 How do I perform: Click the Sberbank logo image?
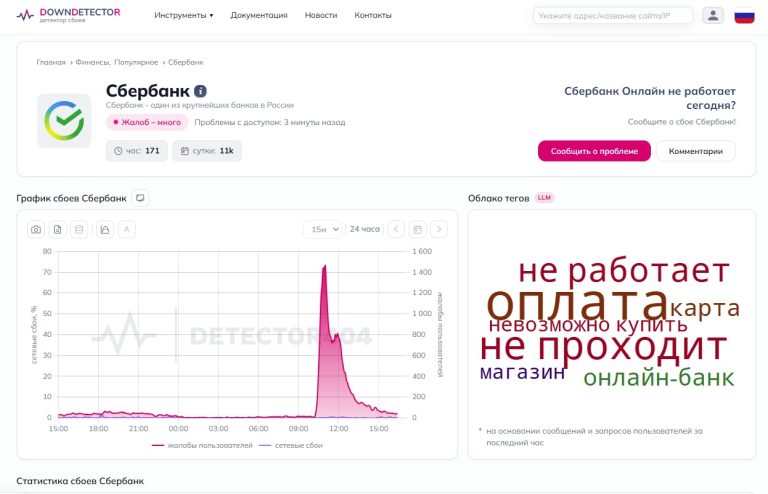pos(64,120)
